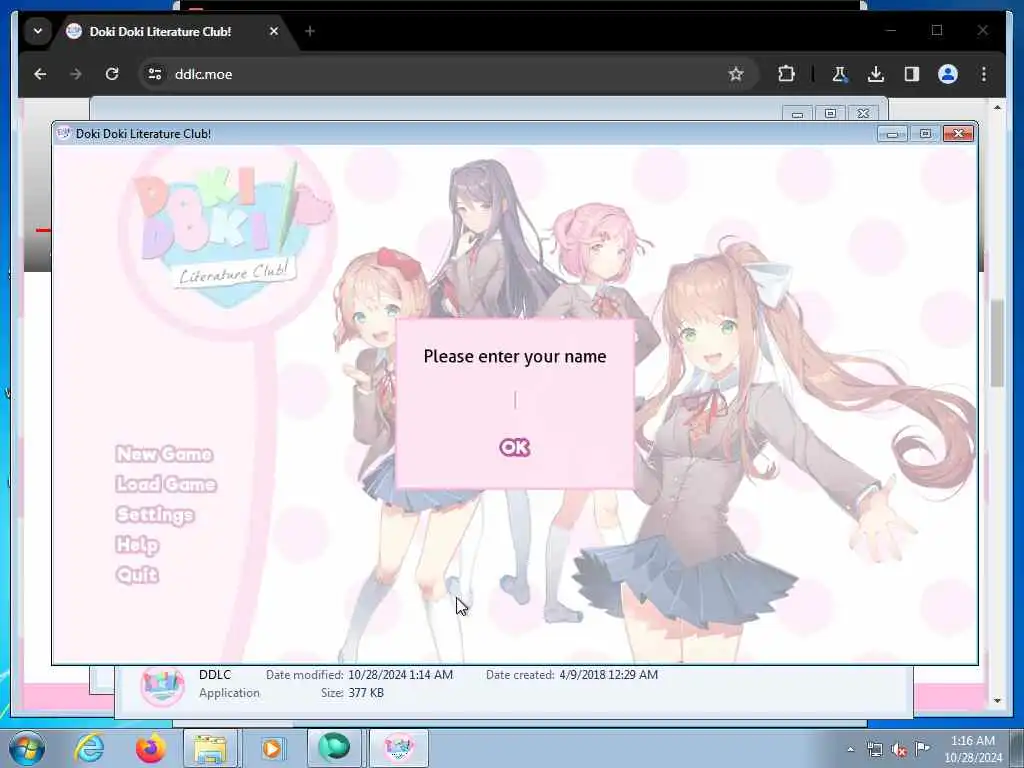Click the muted volume tray icon
Image resolution: width=1024 pixels, height=768 pixels.
pyautogui.click(x=899, y=750)
